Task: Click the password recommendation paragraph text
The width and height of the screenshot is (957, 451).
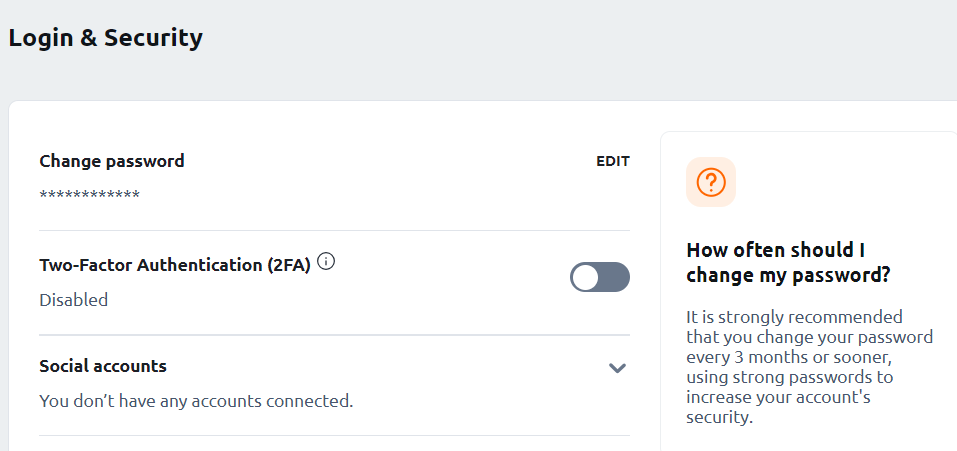Action: pos(809,367)
